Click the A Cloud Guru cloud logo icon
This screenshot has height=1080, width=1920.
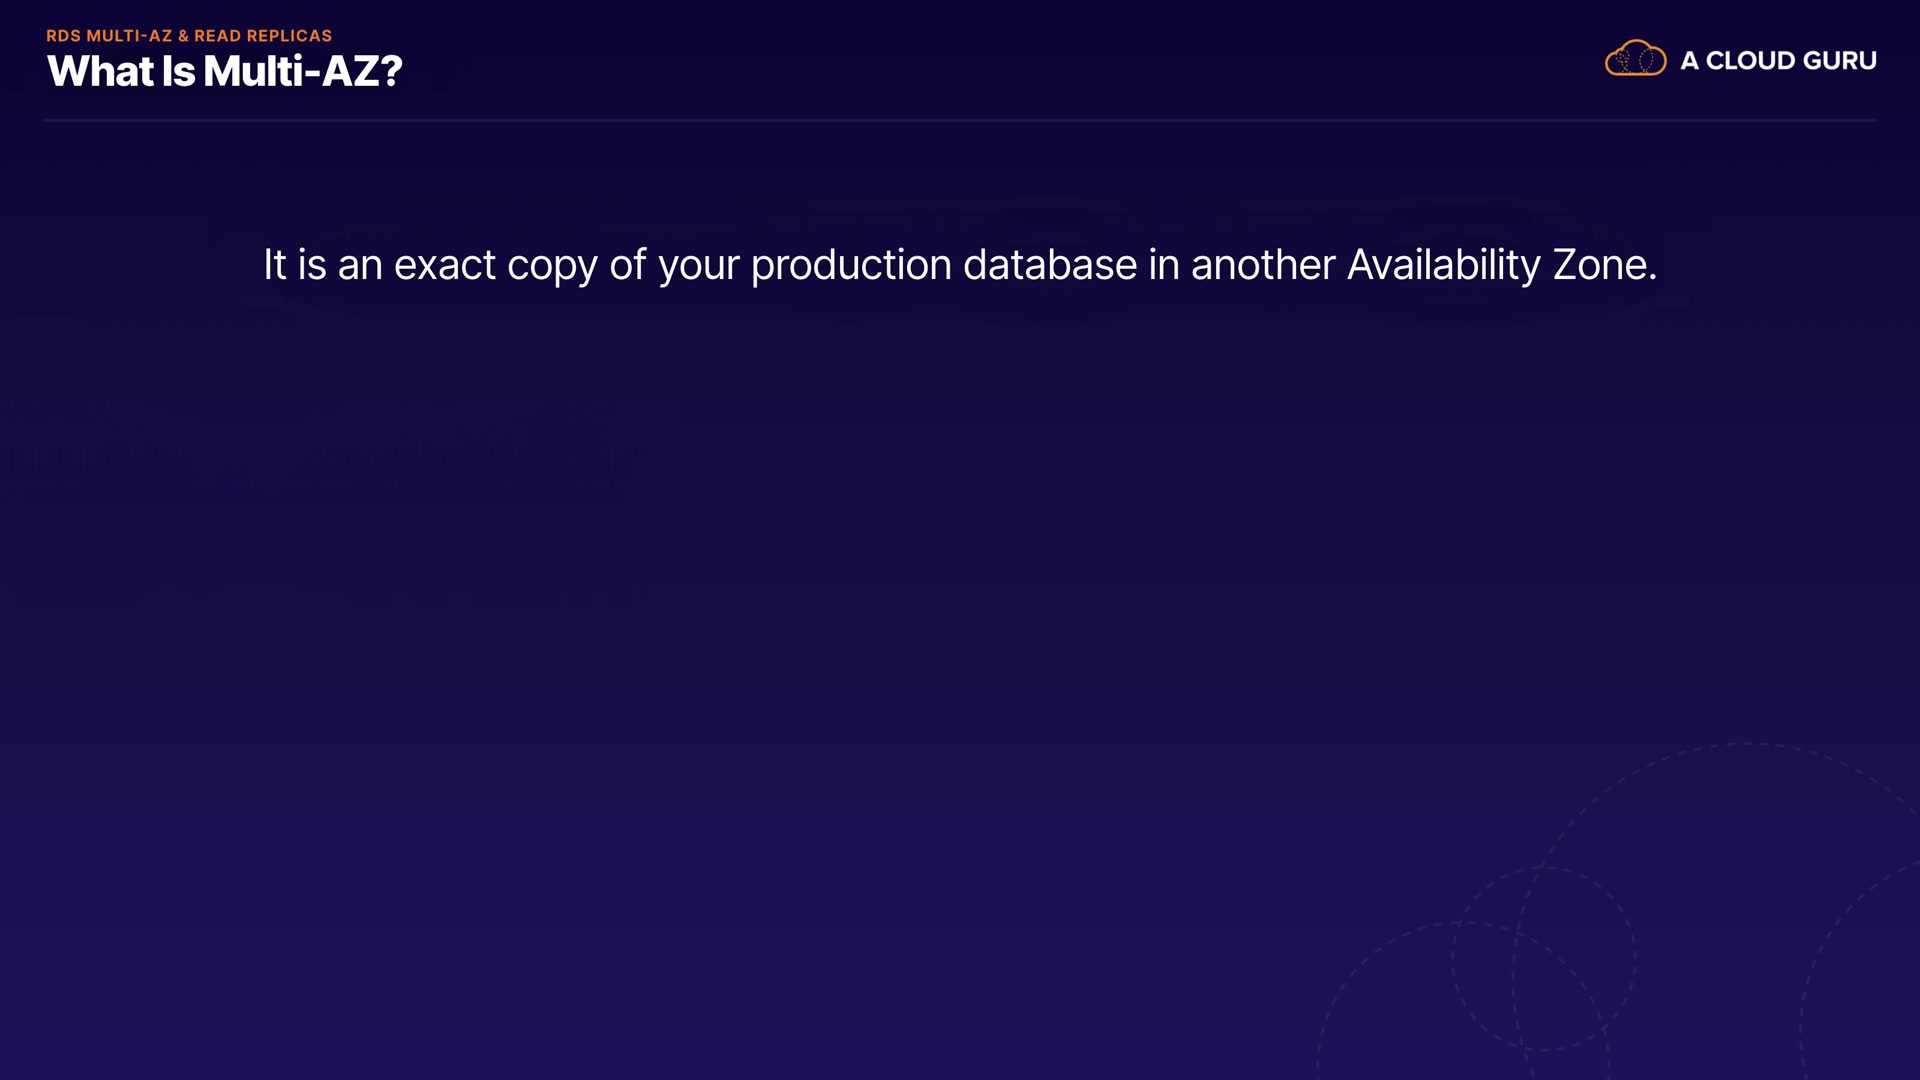click(x=1635, y=59)
